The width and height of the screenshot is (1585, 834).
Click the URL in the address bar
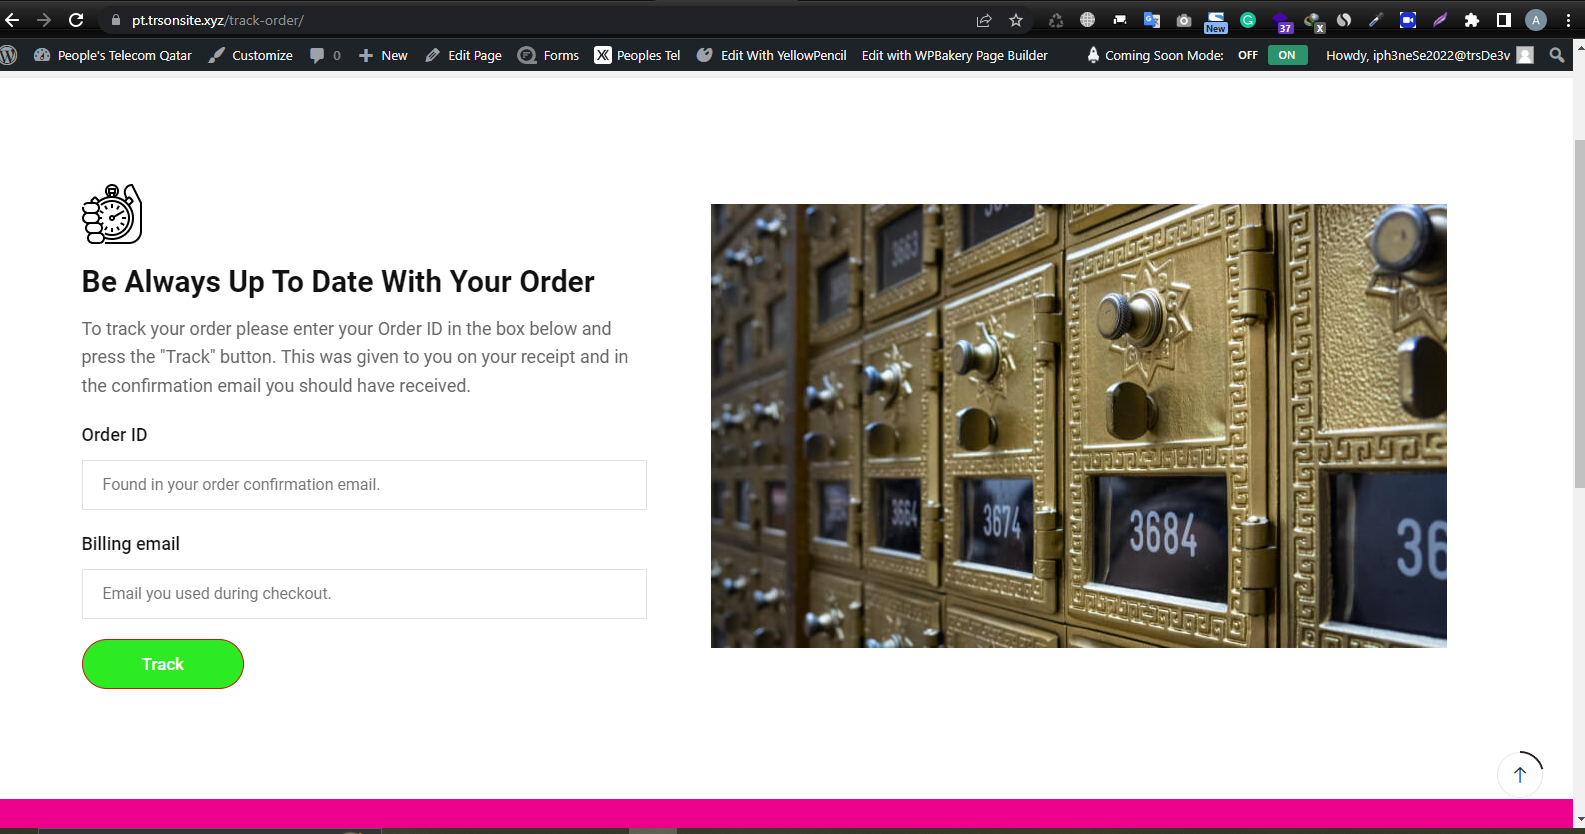[218, 20]
